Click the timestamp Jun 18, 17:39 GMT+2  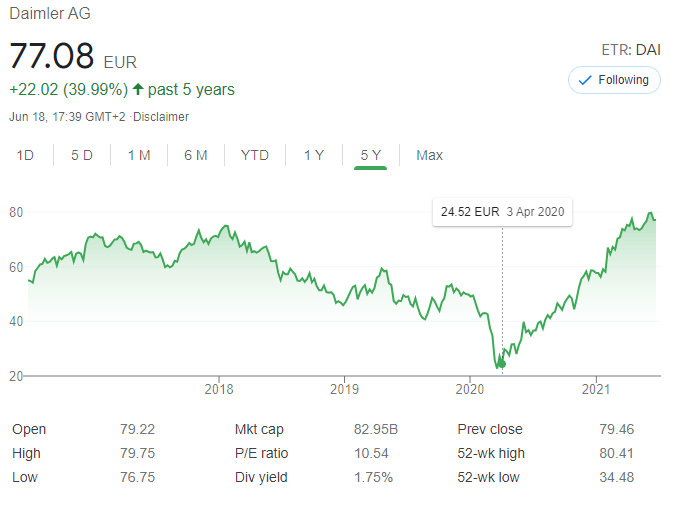pyautogui.click(x=67, y=117)
